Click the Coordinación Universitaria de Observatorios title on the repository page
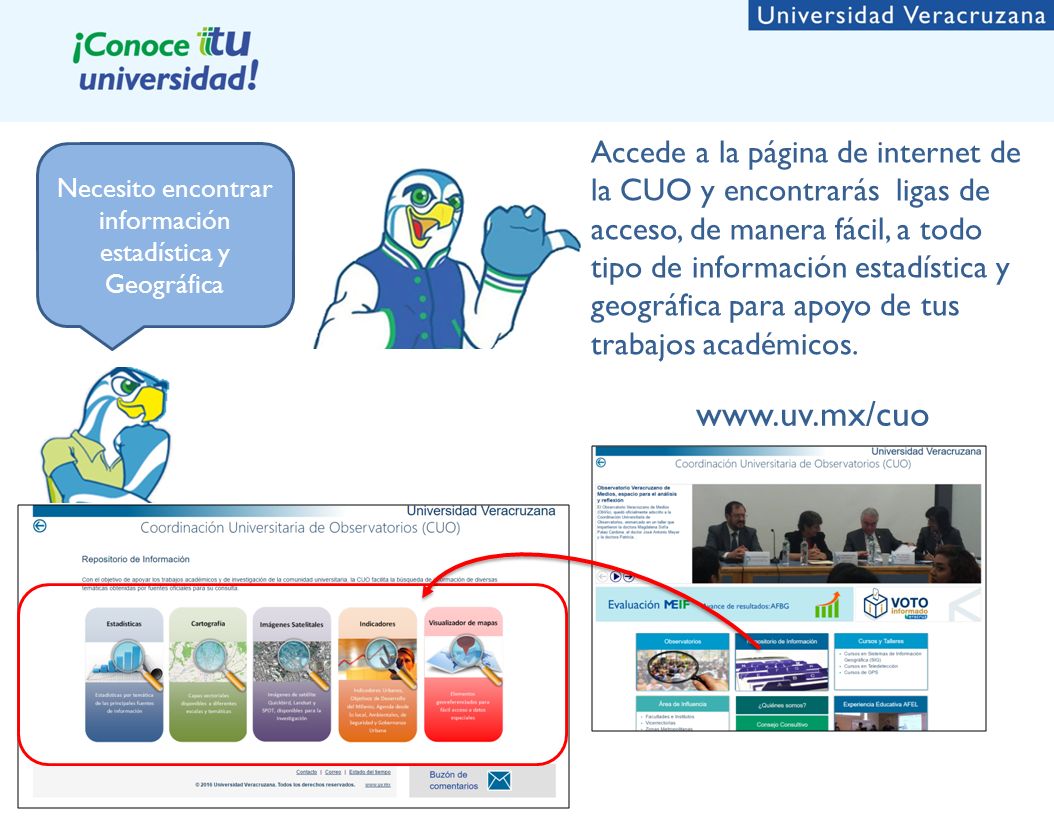 [x=300, y=528]
